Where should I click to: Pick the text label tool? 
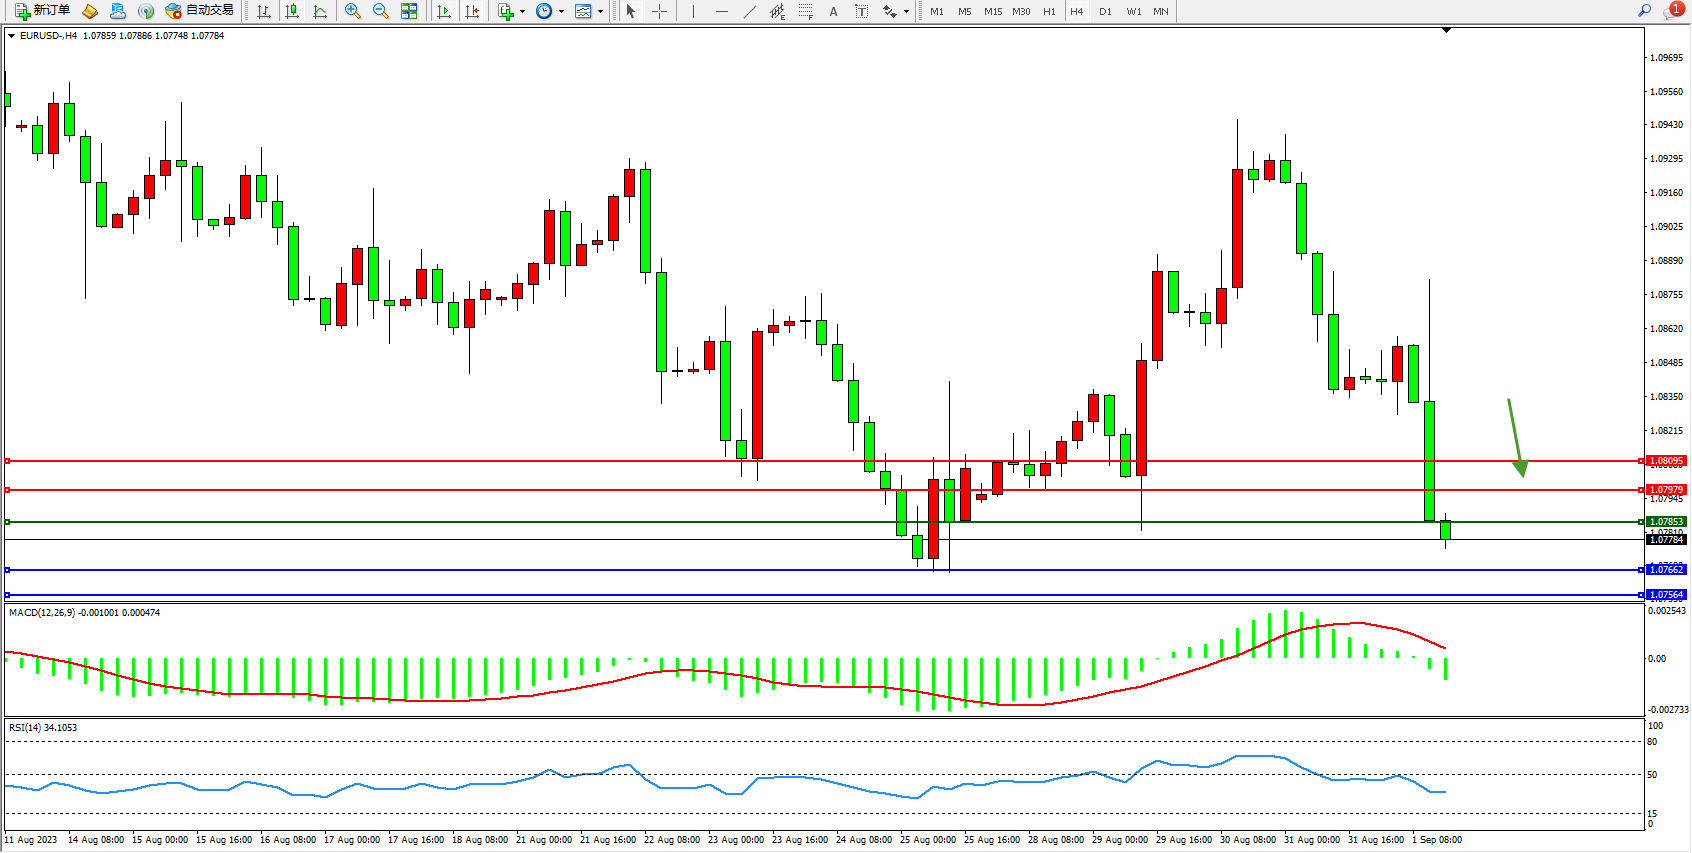862,11
